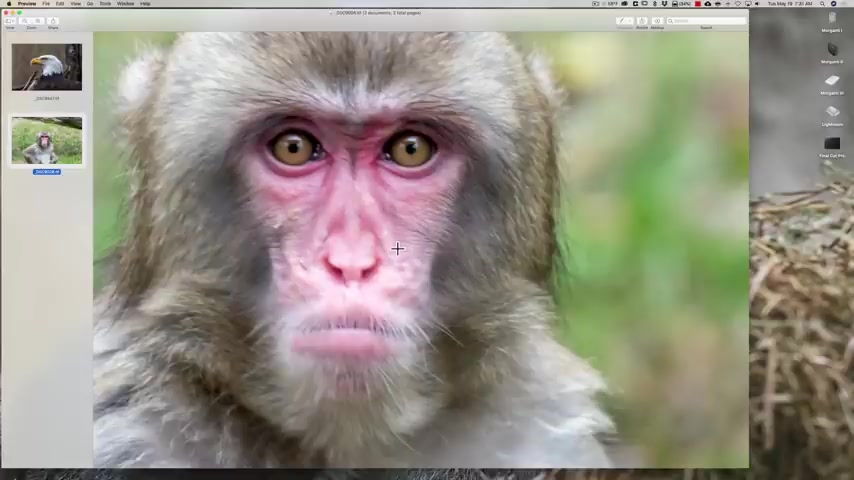Click the Share toolbar button

click(x=53, y=21)
